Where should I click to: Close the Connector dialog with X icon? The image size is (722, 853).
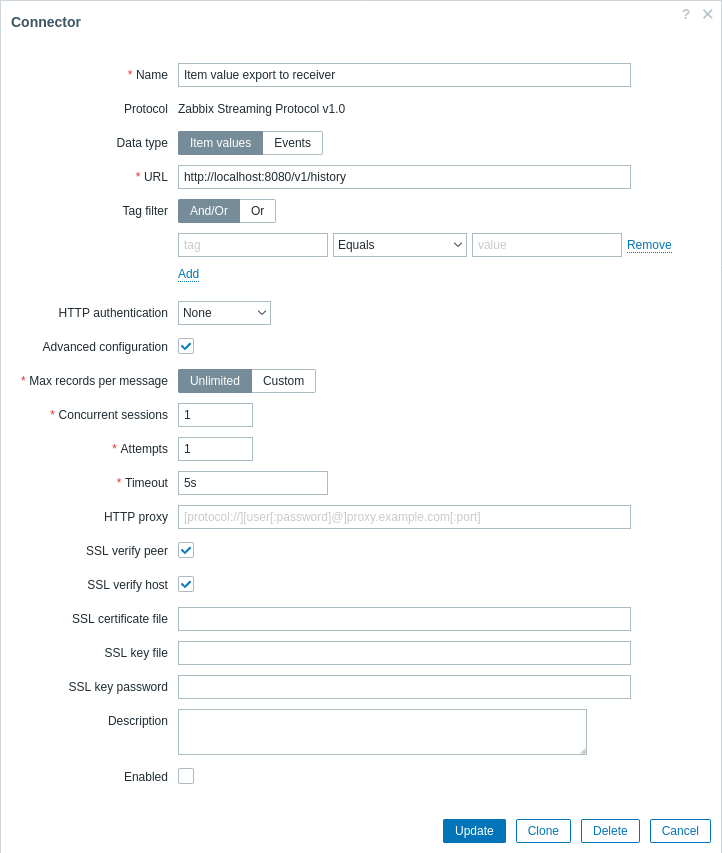[707, 14]
